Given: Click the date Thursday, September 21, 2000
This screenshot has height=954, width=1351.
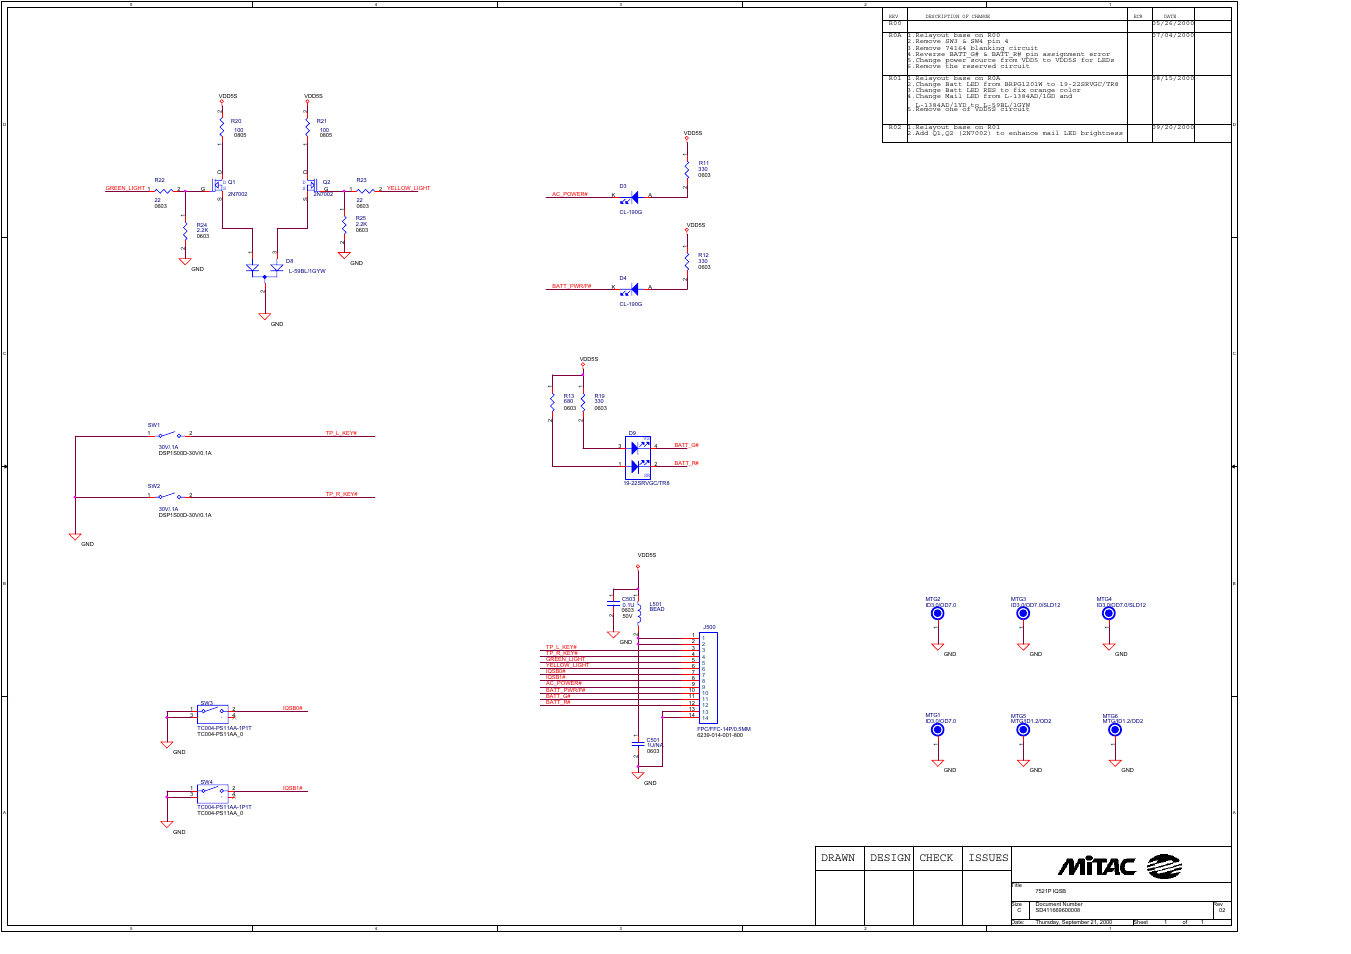Looking at the screenshot, I should click(1073, 923).
